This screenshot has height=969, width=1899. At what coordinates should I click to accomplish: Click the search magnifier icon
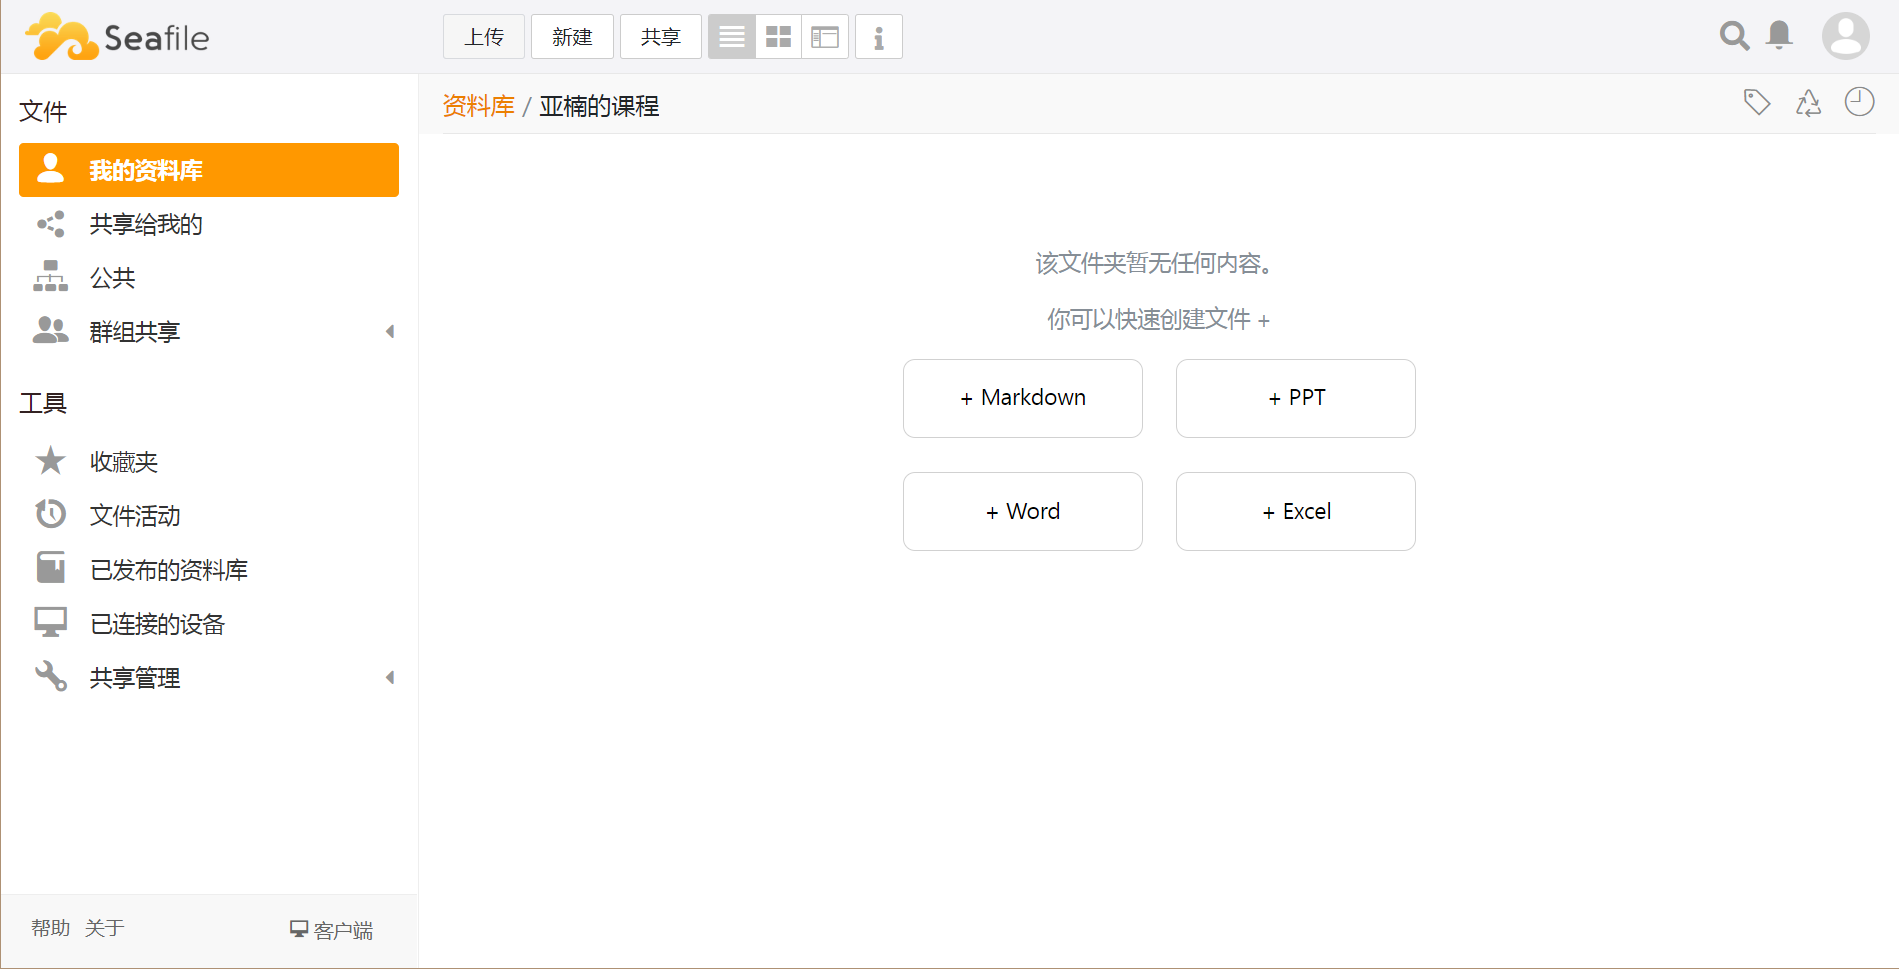pyautogui.click(x=1734, y=36)
